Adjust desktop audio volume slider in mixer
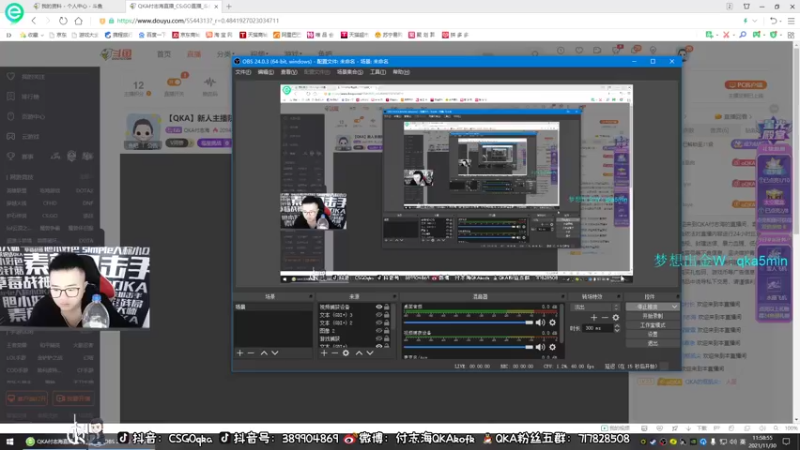This screenshot has height=450, width=800. point(468,322)
